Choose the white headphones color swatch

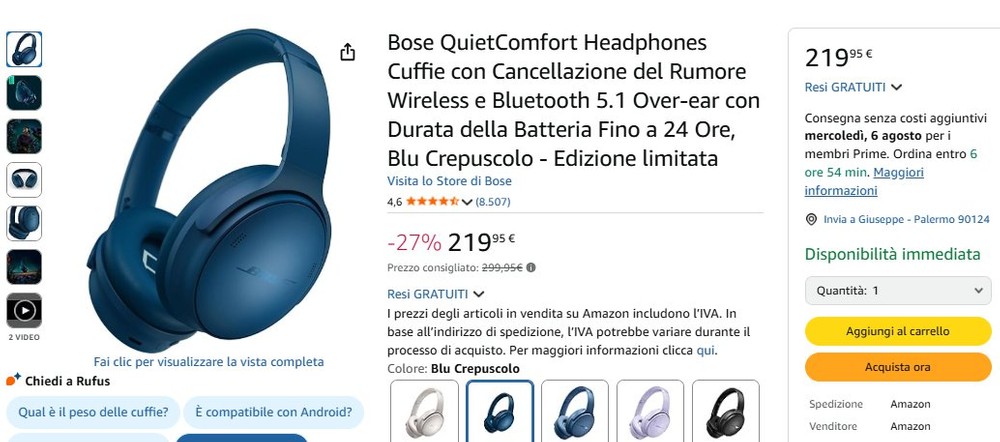pyautogui.click(x=425, y=411)
